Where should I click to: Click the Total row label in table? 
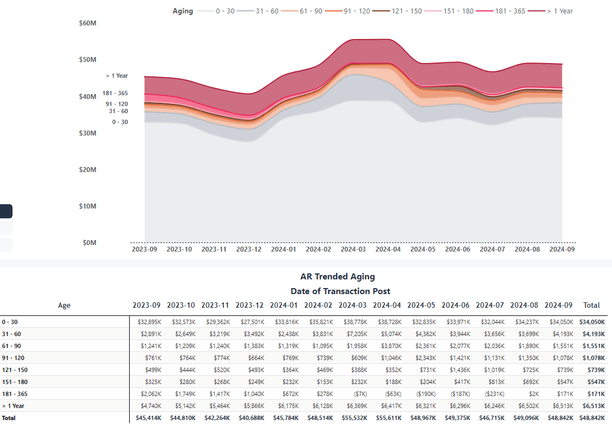[9, 418]
